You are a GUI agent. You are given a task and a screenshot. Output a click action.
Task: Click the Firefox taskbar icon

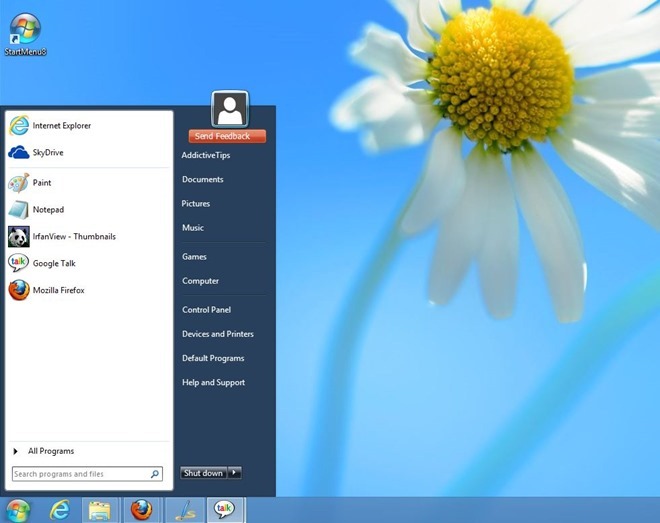[x=141, y=510]
